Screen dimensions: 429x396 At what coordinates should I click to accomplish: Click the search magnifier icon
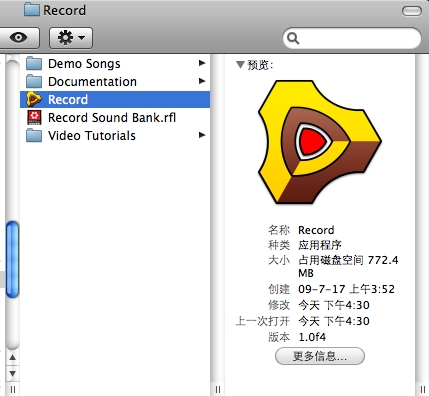tap(293, 38)
